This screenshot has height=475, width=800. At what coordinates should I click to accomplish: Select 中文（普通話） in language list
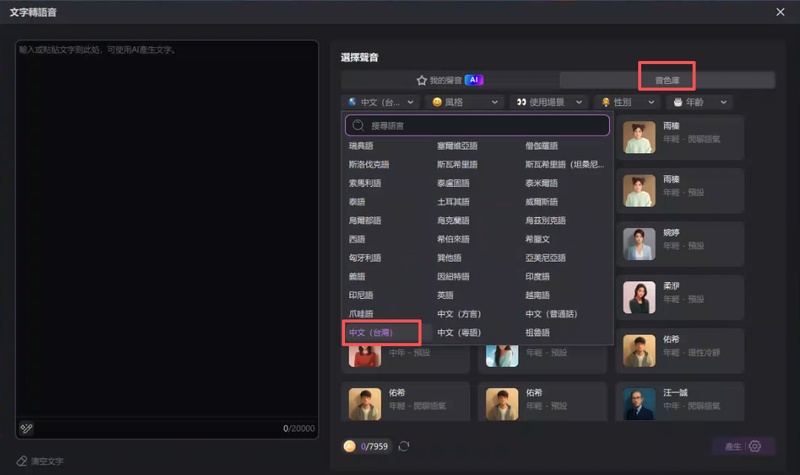pyautogui.click(x=552, y=314)
